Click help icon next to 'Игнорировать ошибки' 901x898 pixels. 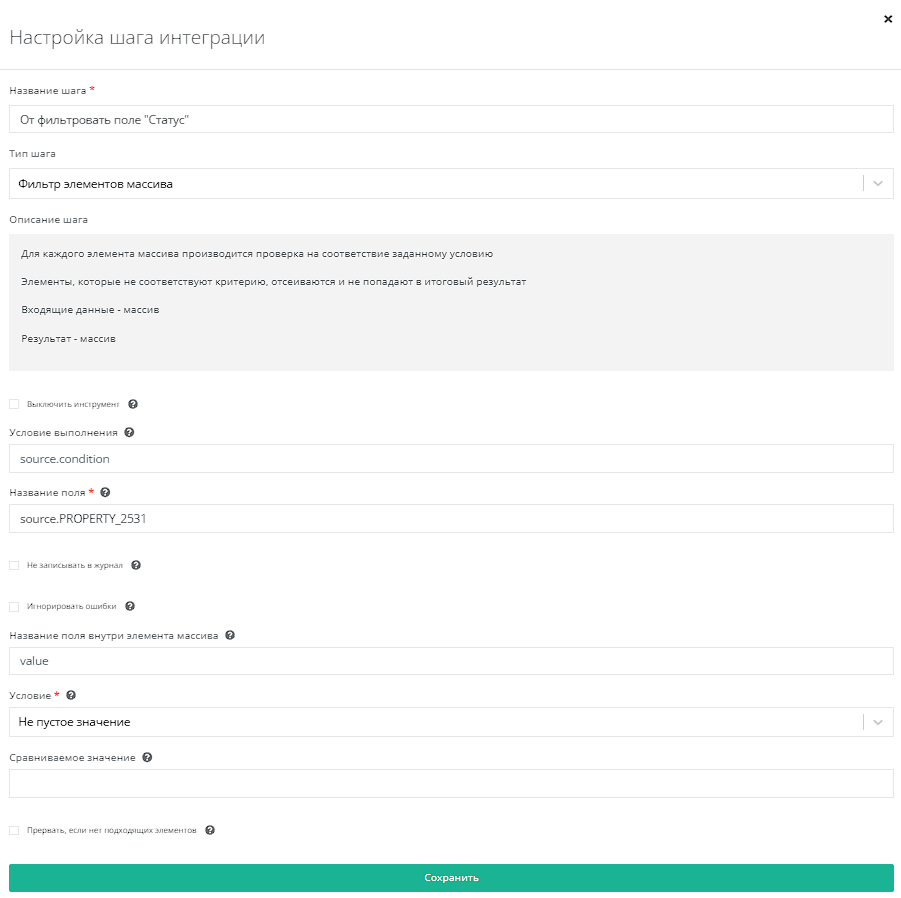(x=130, y=606)
